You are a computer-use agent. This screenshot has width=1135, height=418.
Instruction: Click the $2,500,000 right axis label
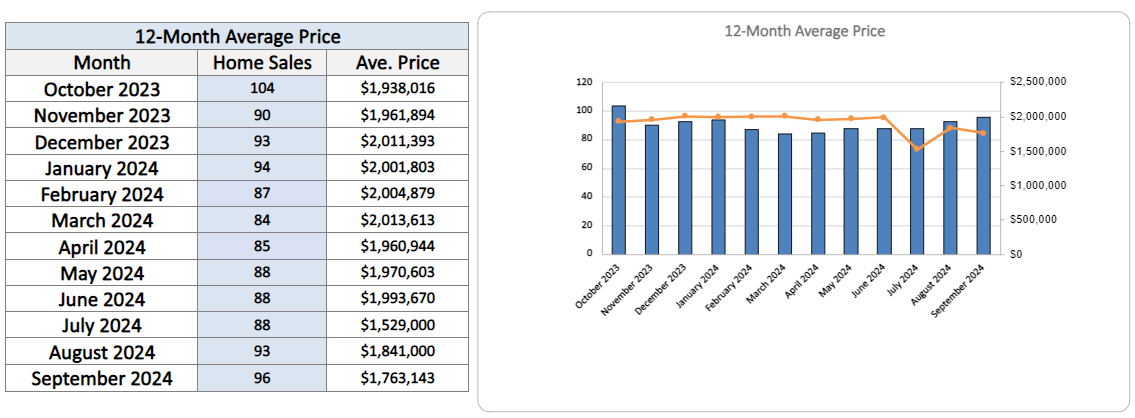tap(1037, 82)
